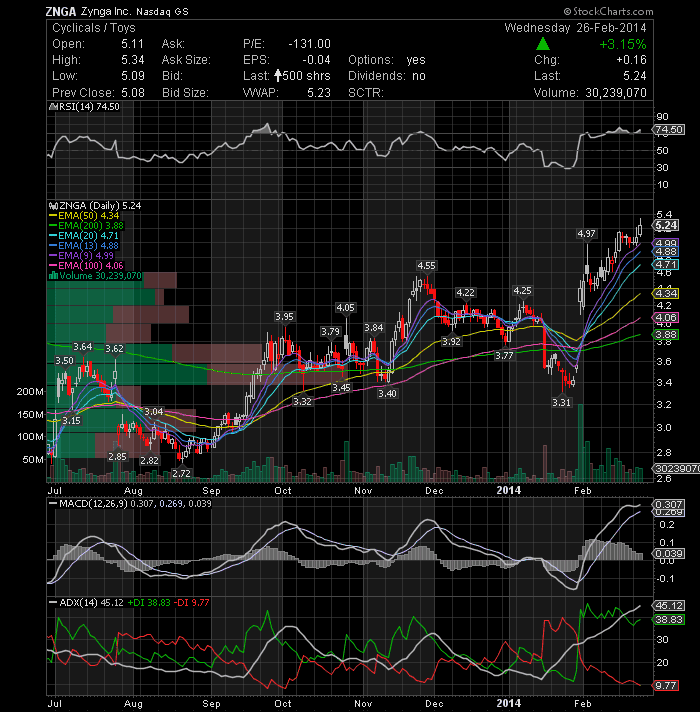Click the Low price 5.09
The height and width of the screenshot is (712, 700).
(x=133, y=76)
